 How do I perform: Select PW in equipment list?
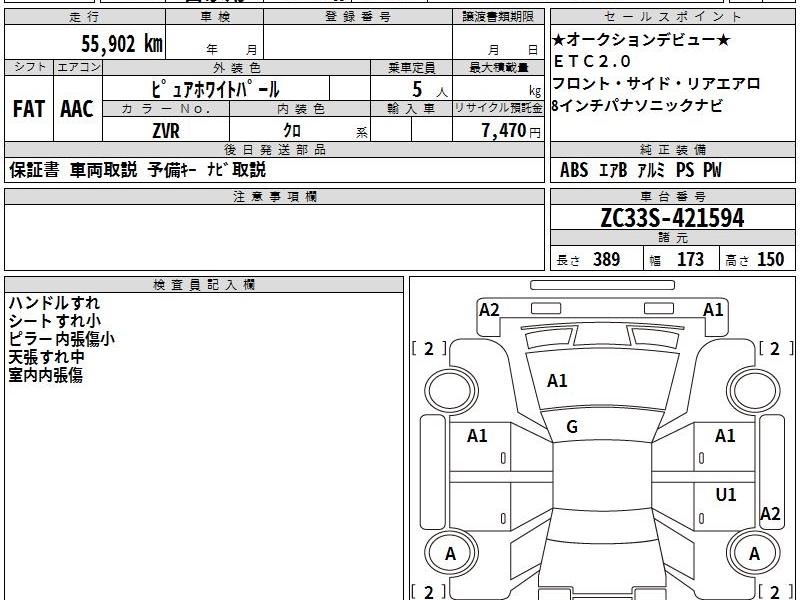(713, 170)
